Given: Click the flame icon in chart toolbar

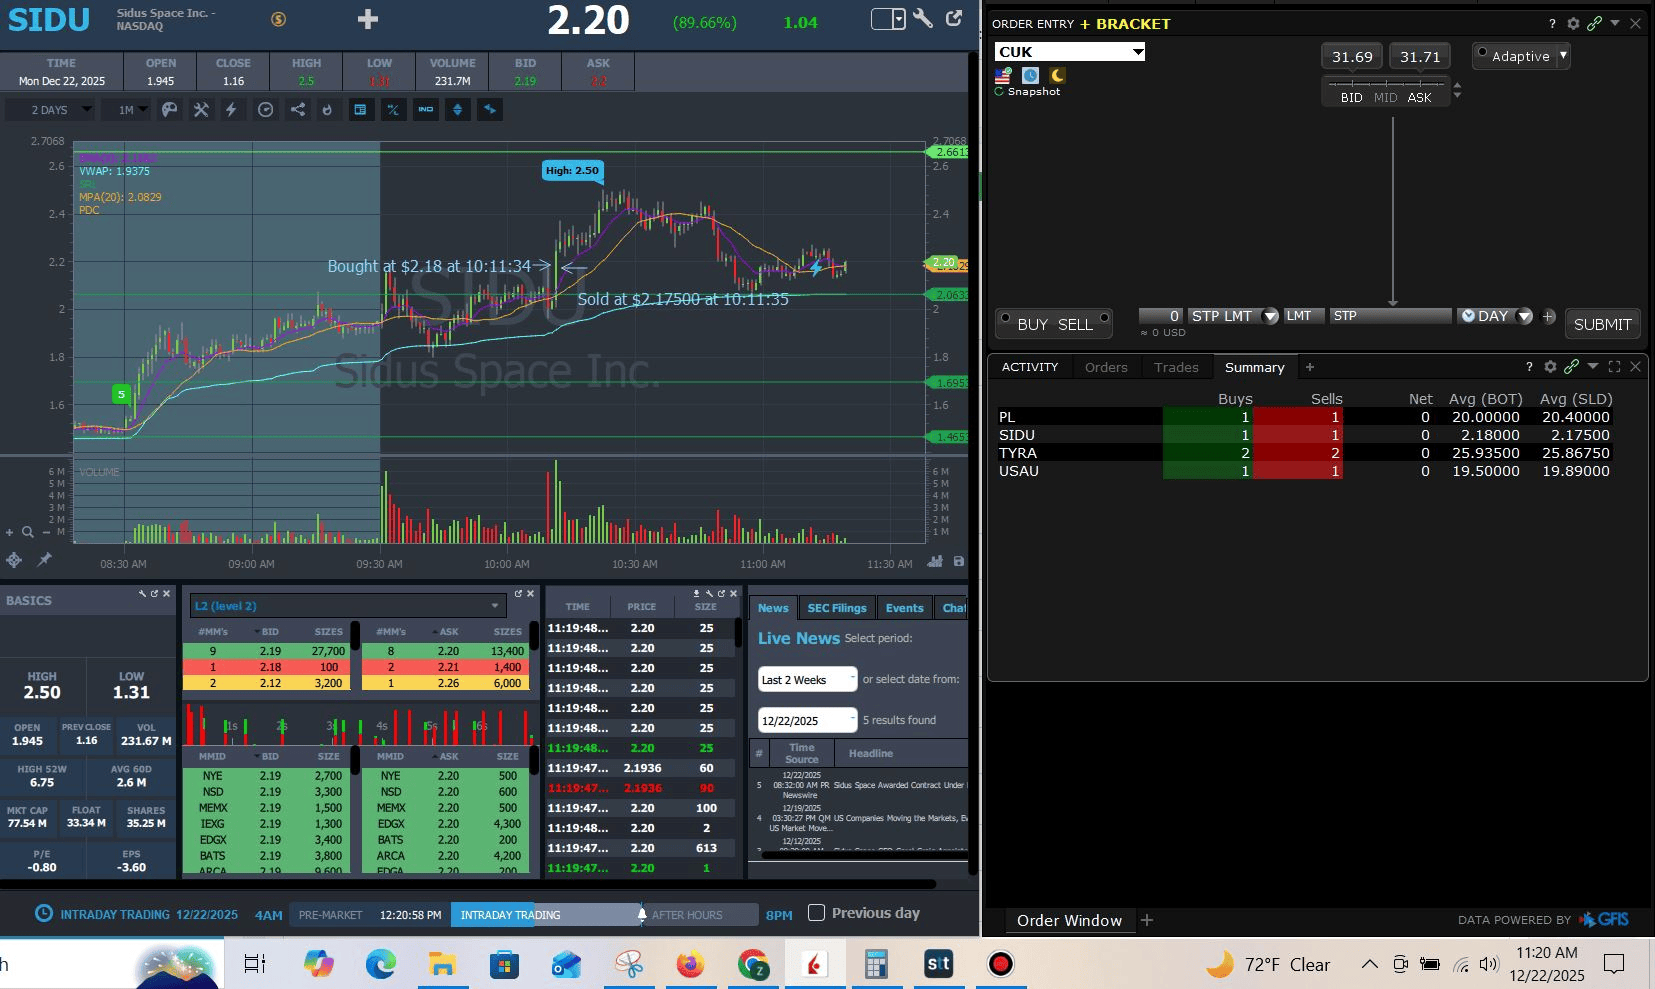Looking at the screenshot, I should pos(327,110).
